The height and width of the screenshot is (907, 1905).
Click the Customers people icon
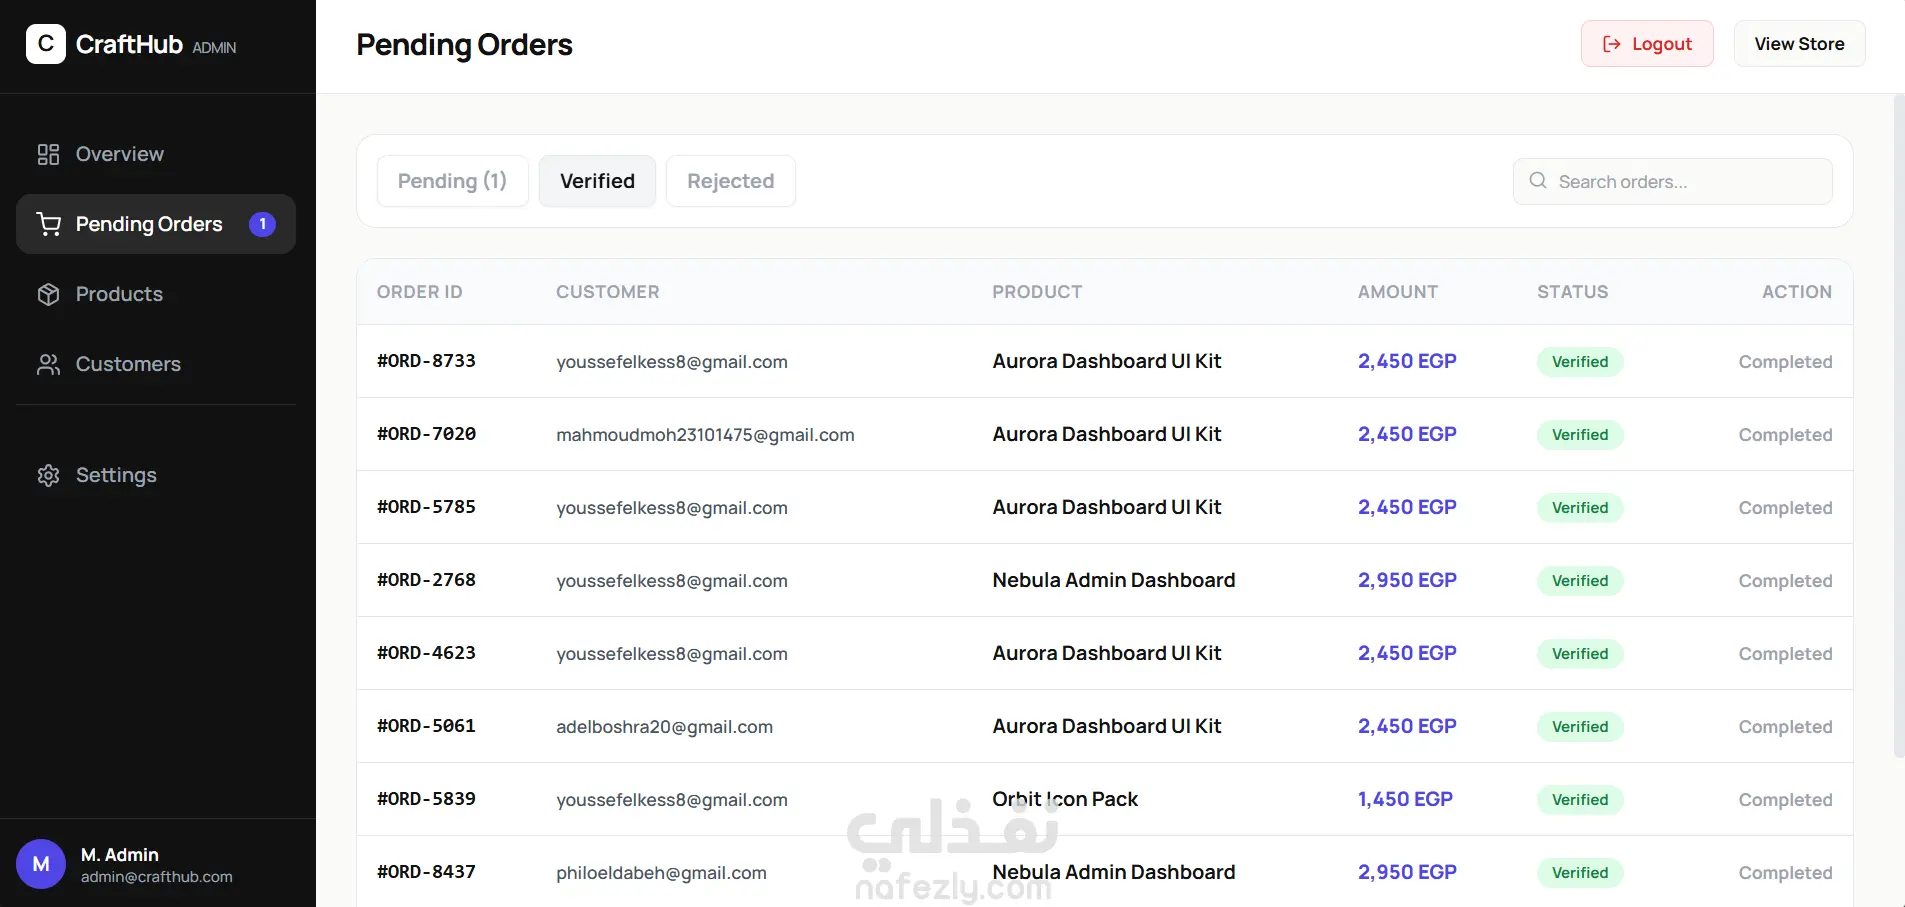coord(48,364)
